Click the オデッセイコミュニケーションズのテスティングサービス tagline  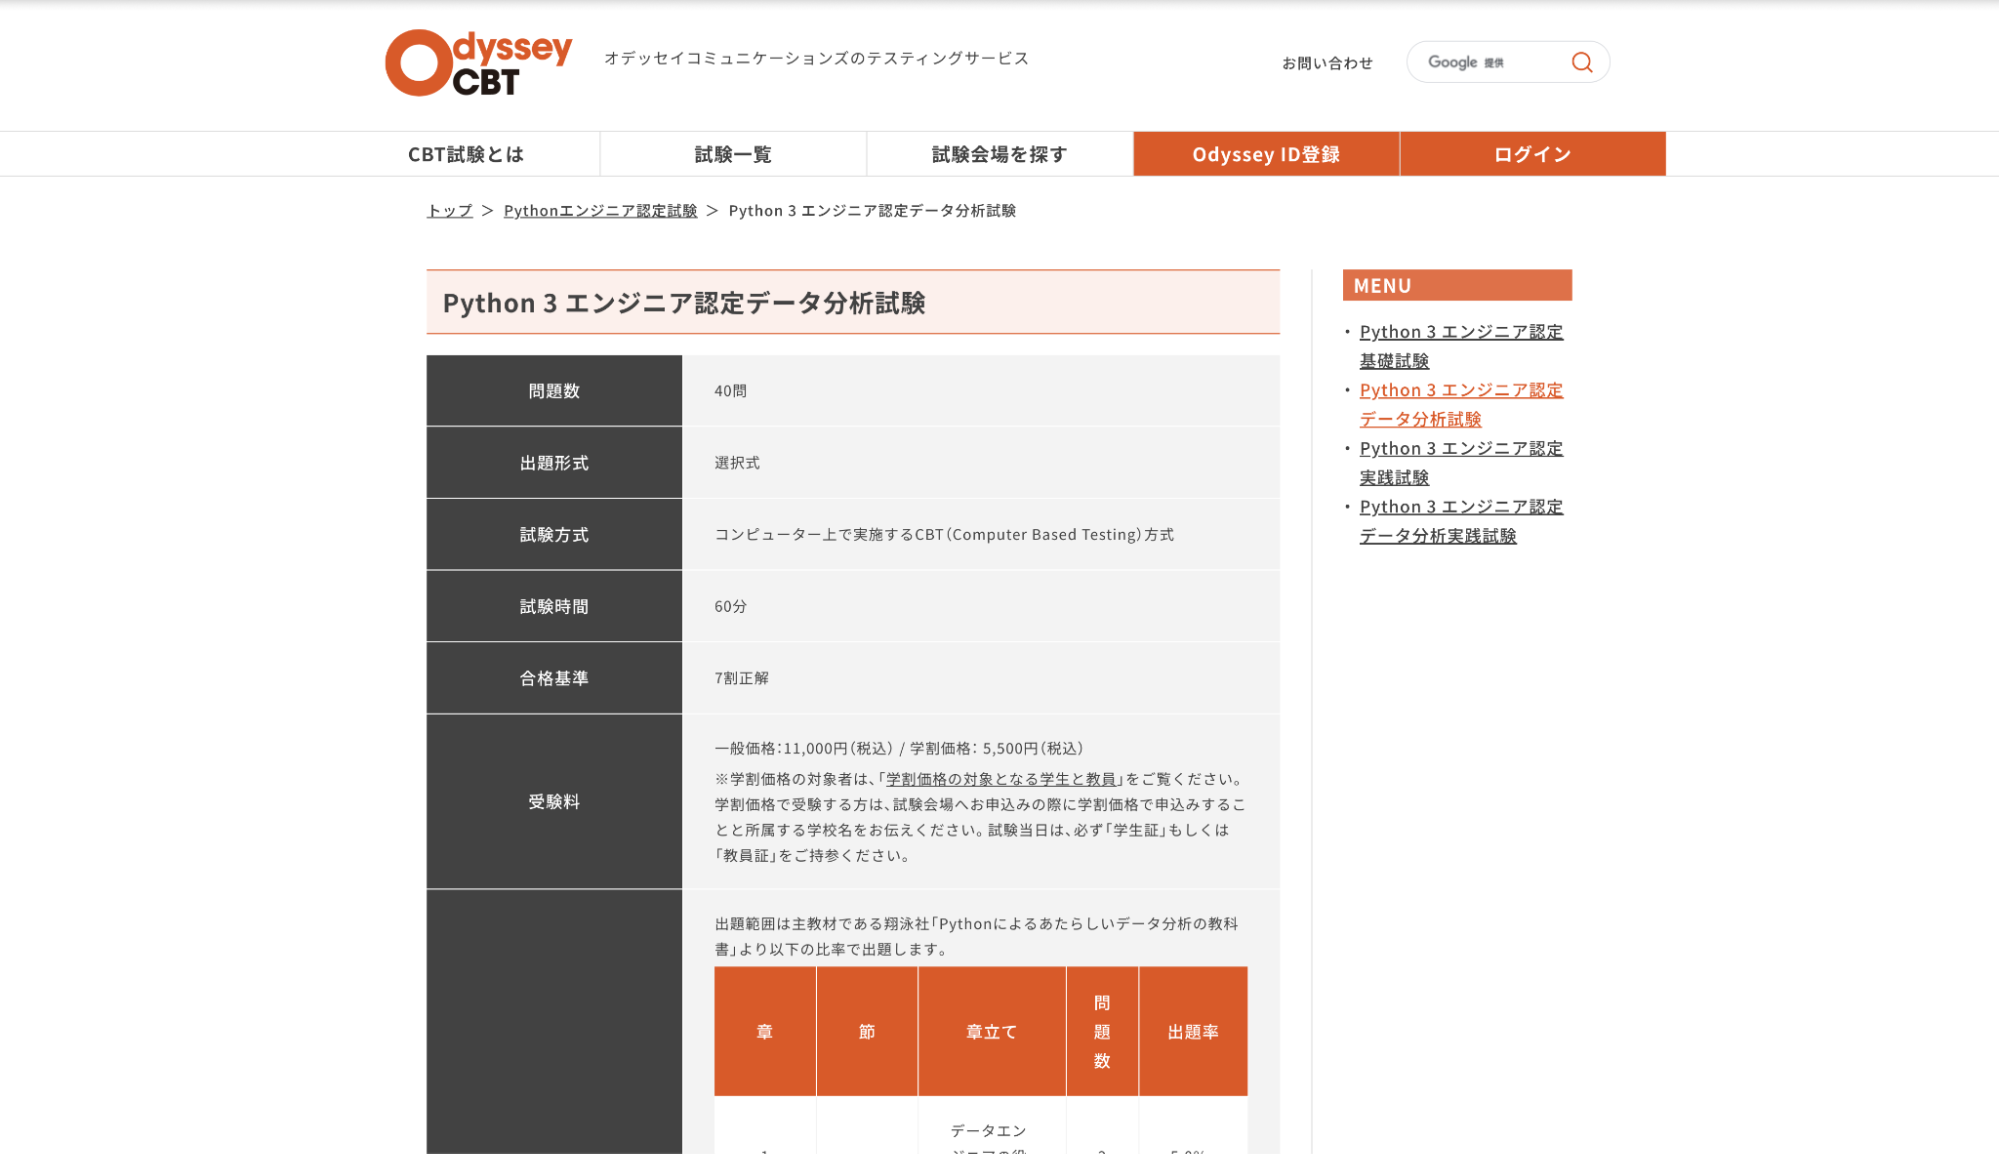[816, 58]
